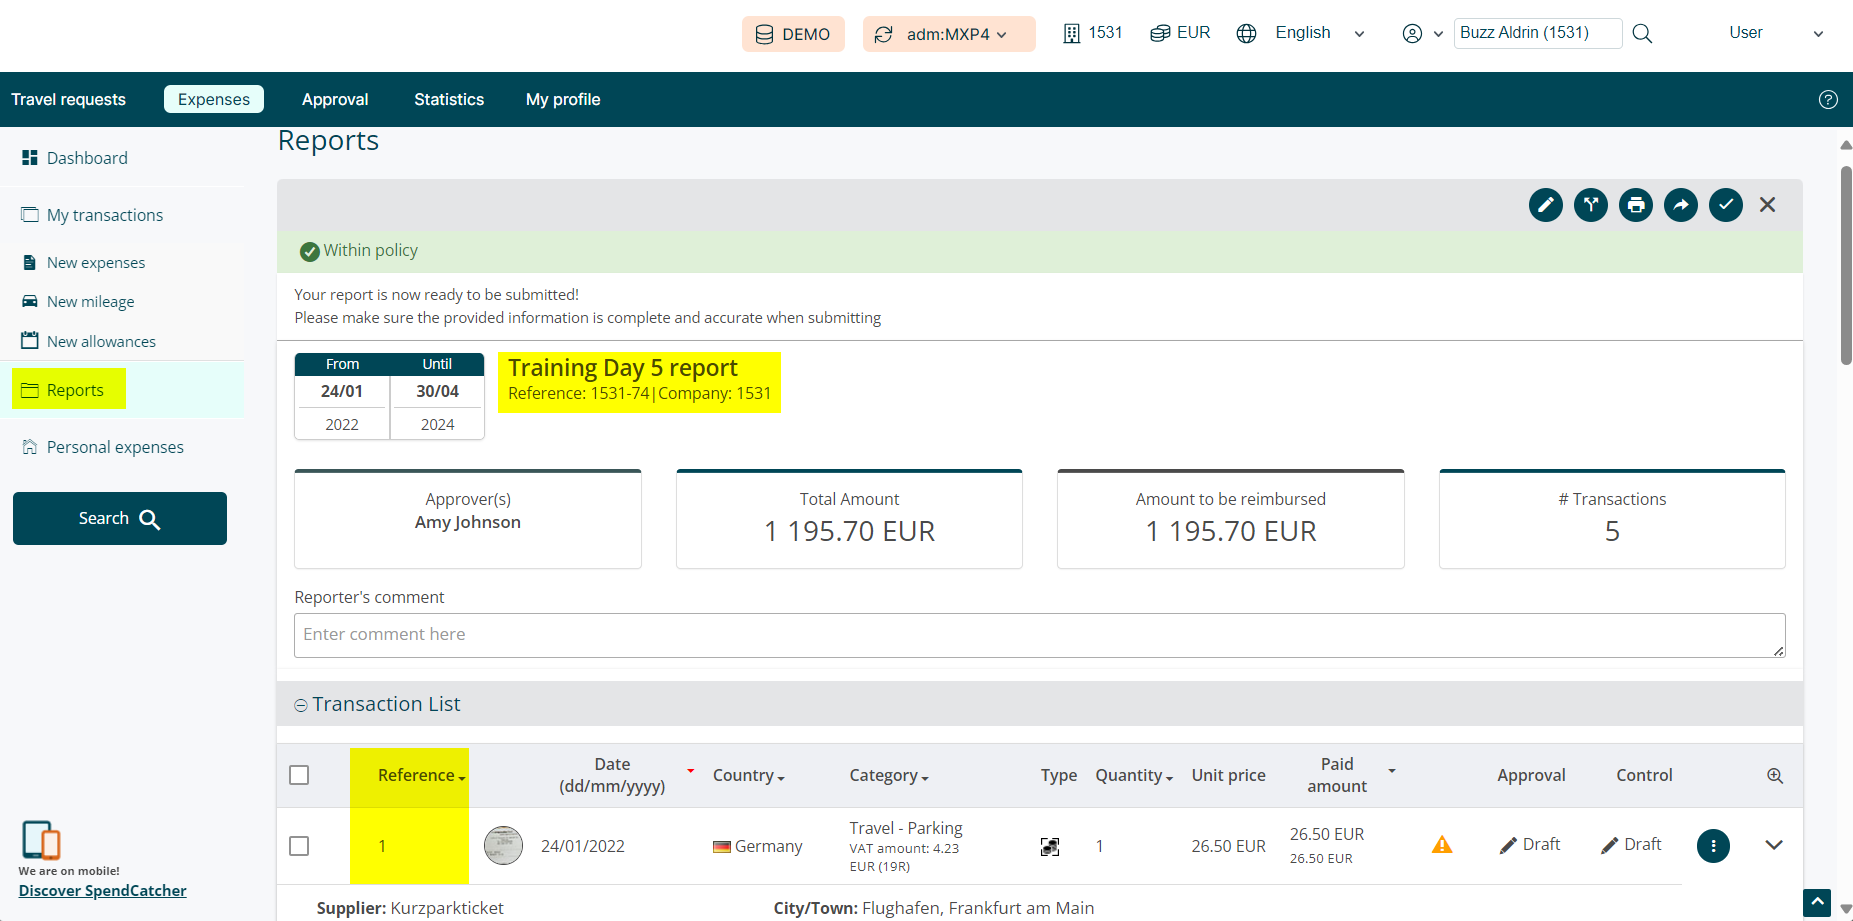Expand the transaction 1 row chevron
Viewport: 1853px width, 921px height.
pos(1774,845)
